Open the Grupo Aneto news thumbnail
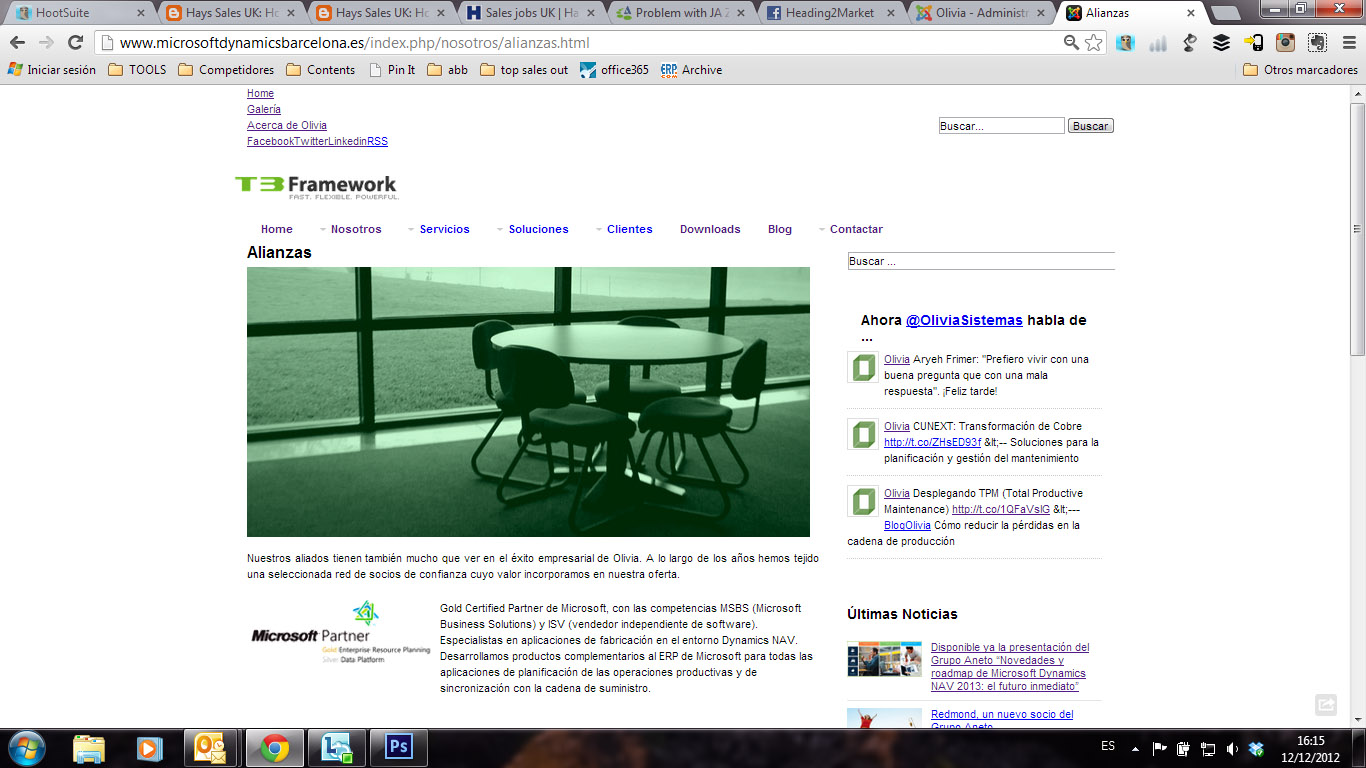1366x768 pixels. tap(884, 659)
